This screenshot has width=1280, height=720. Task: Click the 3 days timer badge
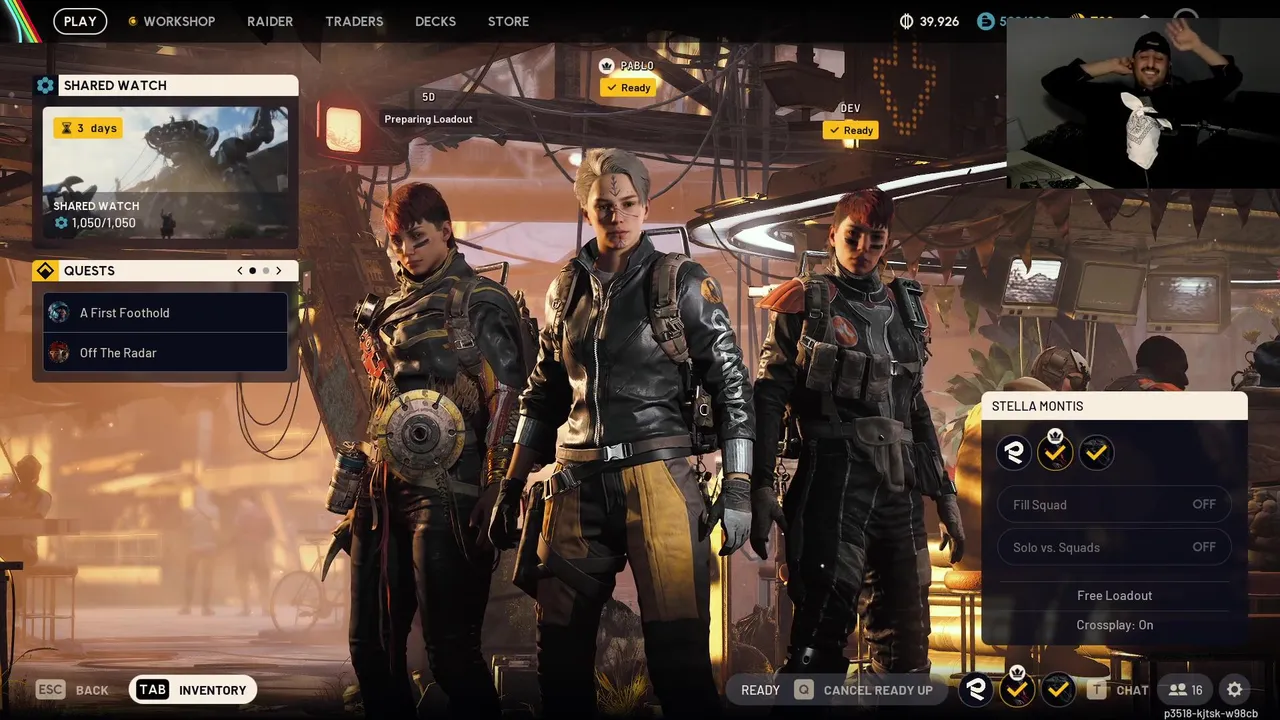click(x=88, y=128)
